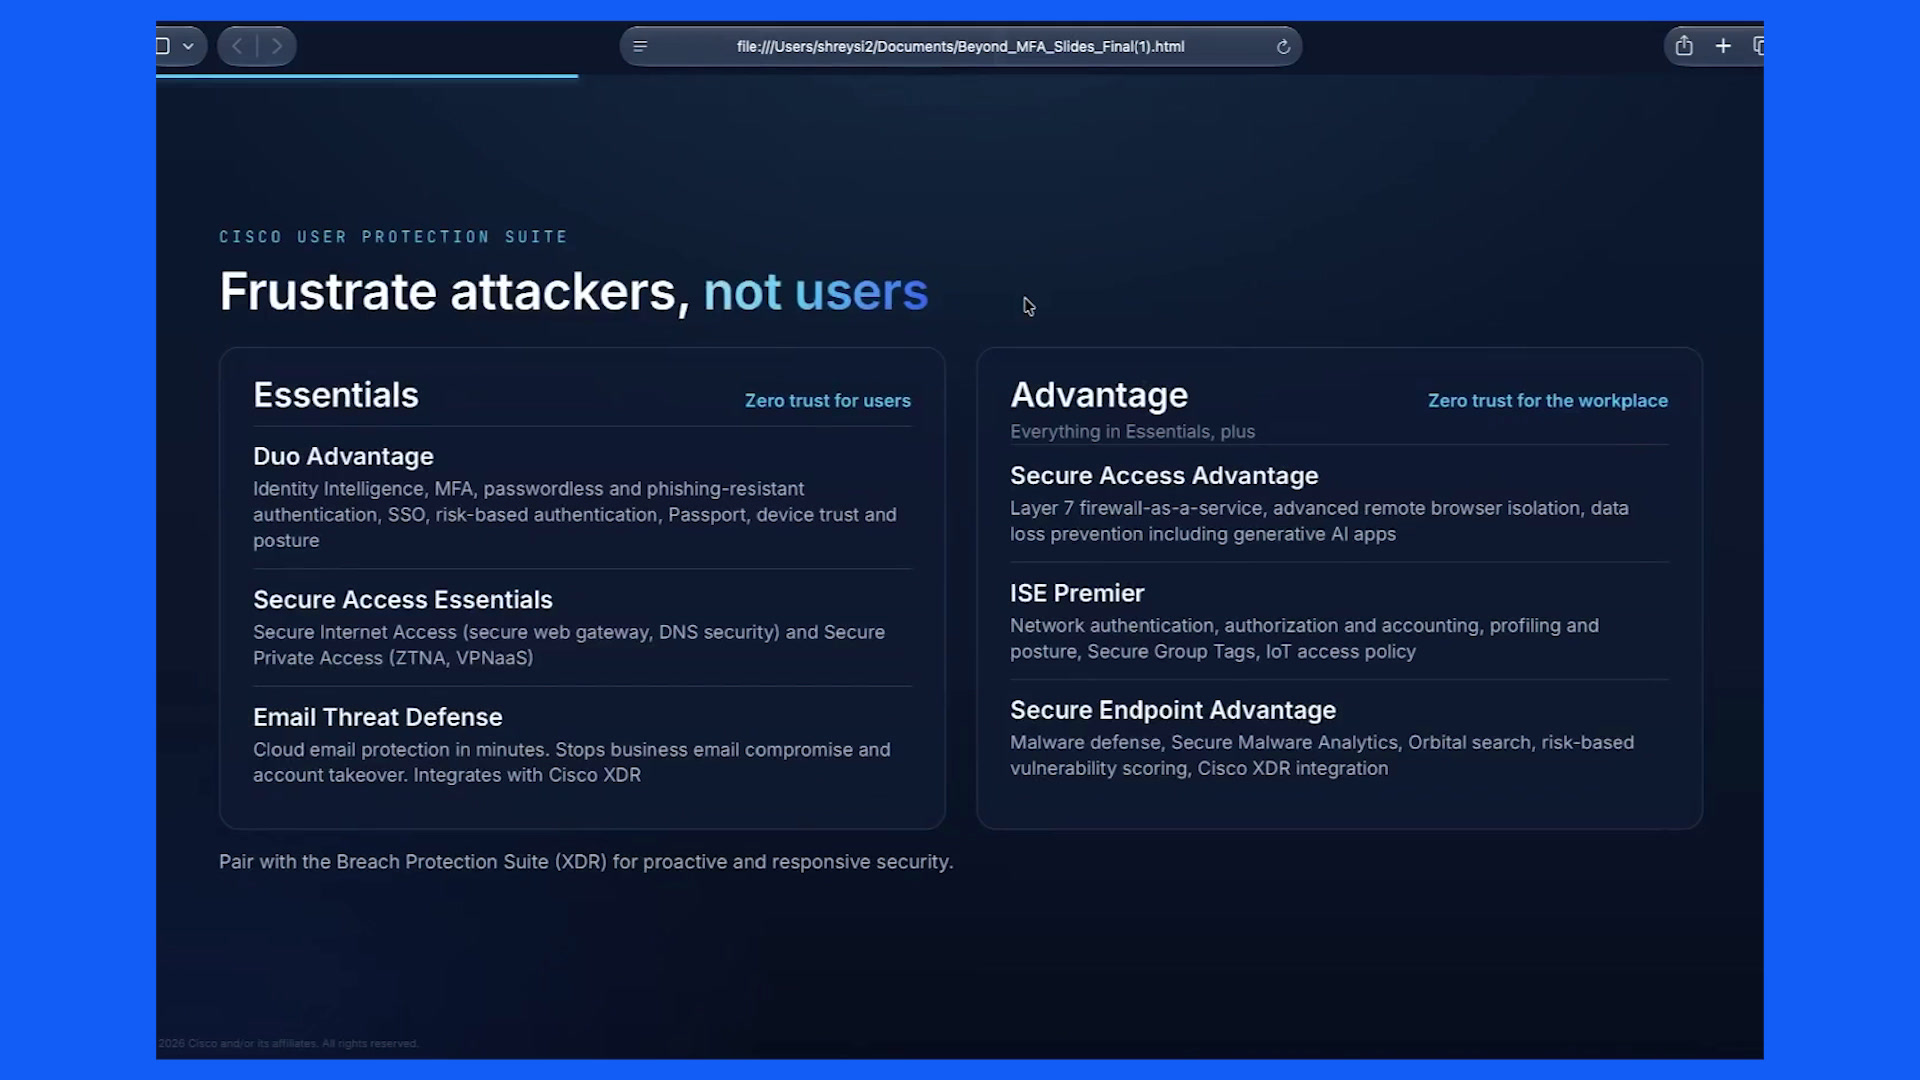
Task: Click the Duo Advantage description starting 'Identity Intelligence, MFA'
Action: tap(575, 515)
